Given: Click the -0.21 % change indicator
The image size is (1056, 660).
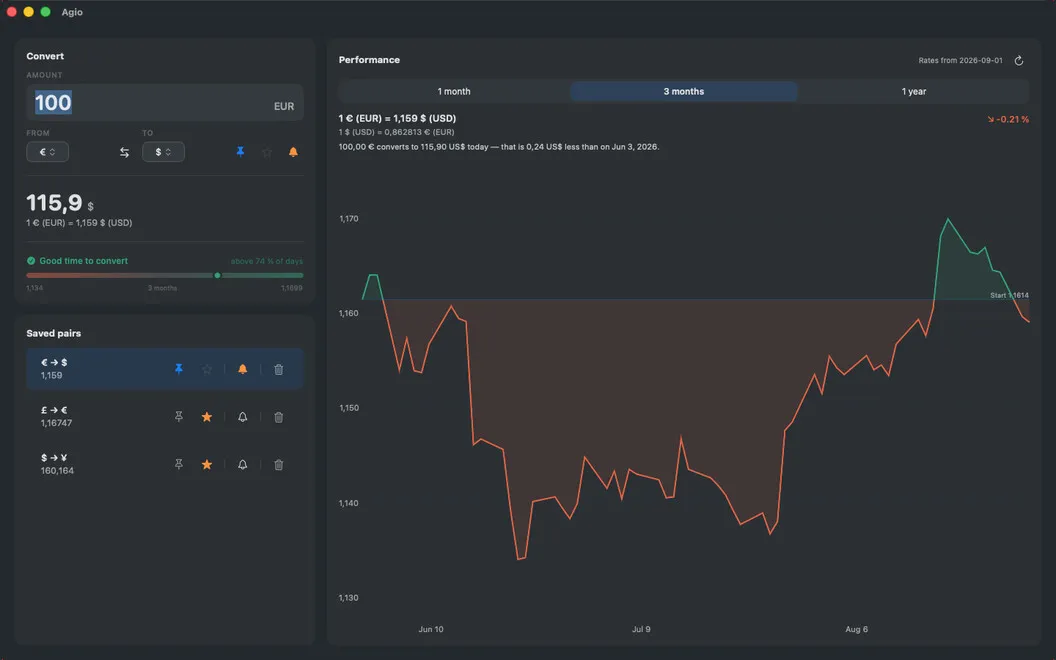Looking at the screenshot, I should point(1008,120).
